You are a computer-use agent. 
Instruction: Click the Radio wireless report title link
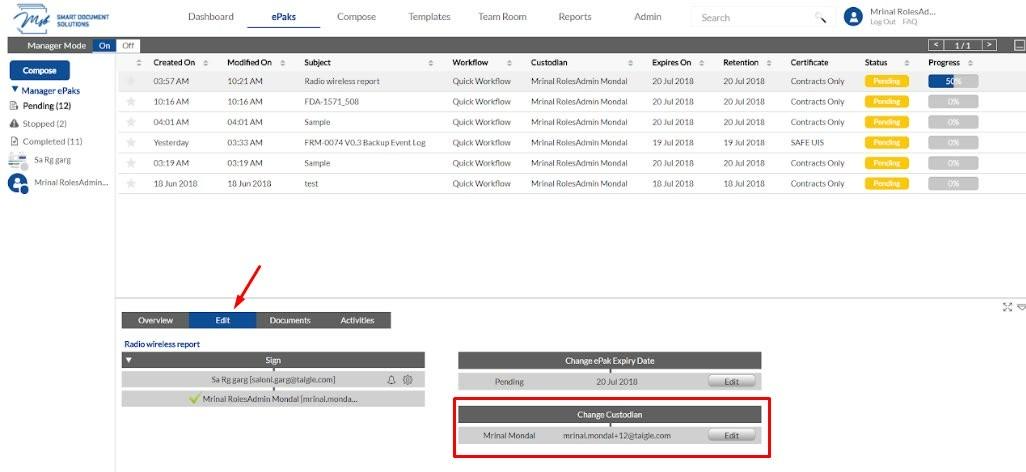162,344
